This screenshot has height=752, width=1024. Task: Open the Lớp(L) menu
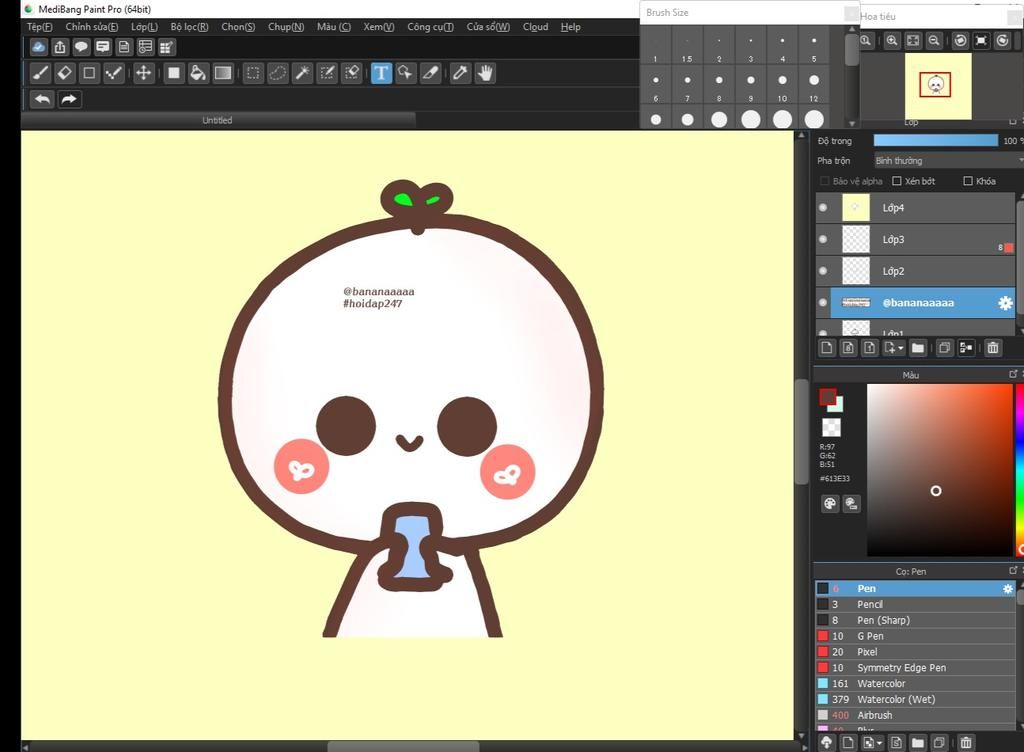[x=144, y=27]
